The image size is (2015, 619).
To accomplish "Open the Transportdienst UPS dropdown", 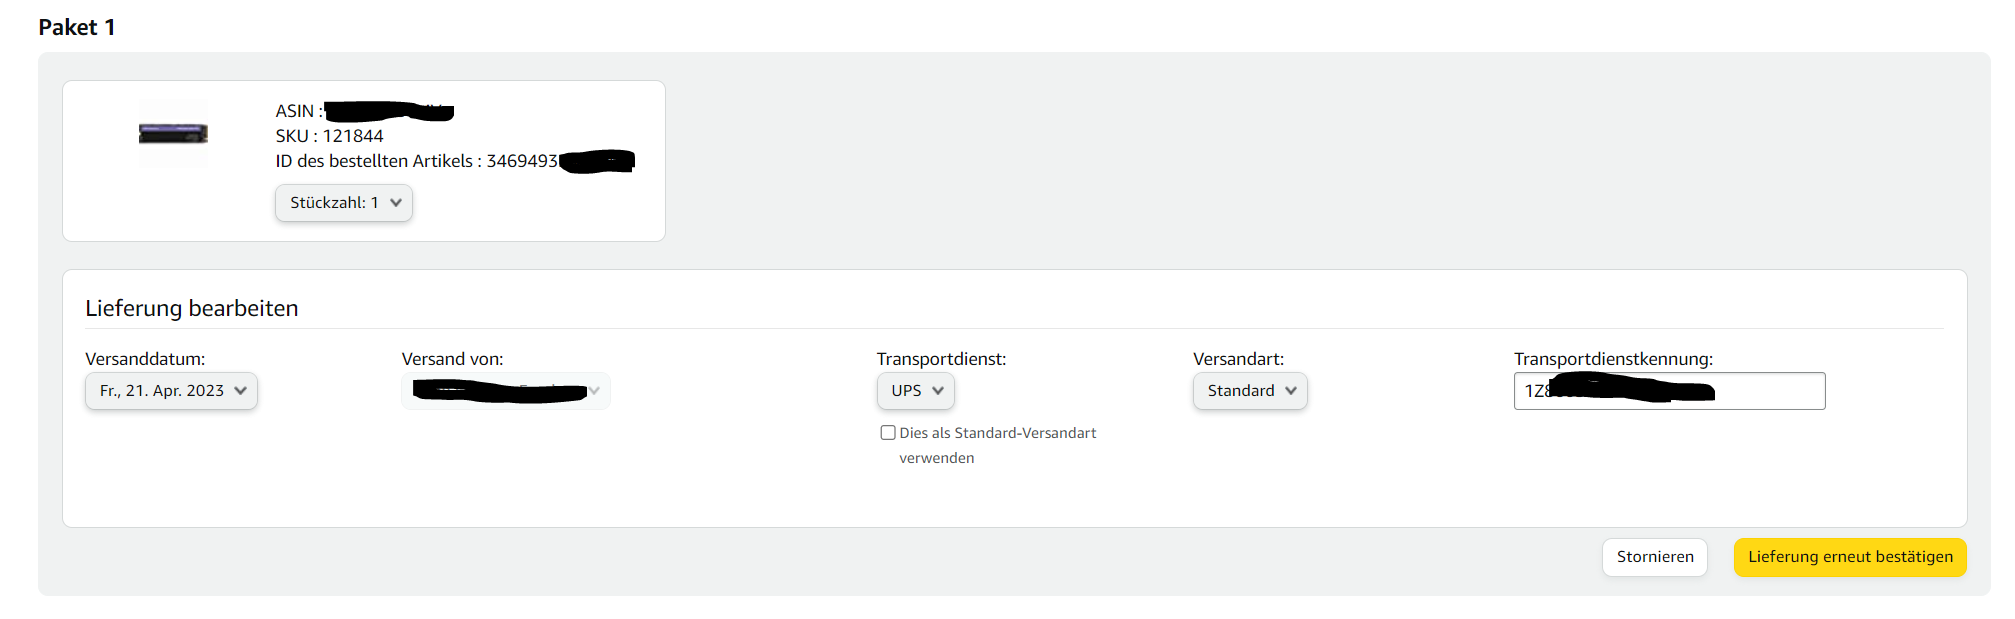I will [916, 391].
